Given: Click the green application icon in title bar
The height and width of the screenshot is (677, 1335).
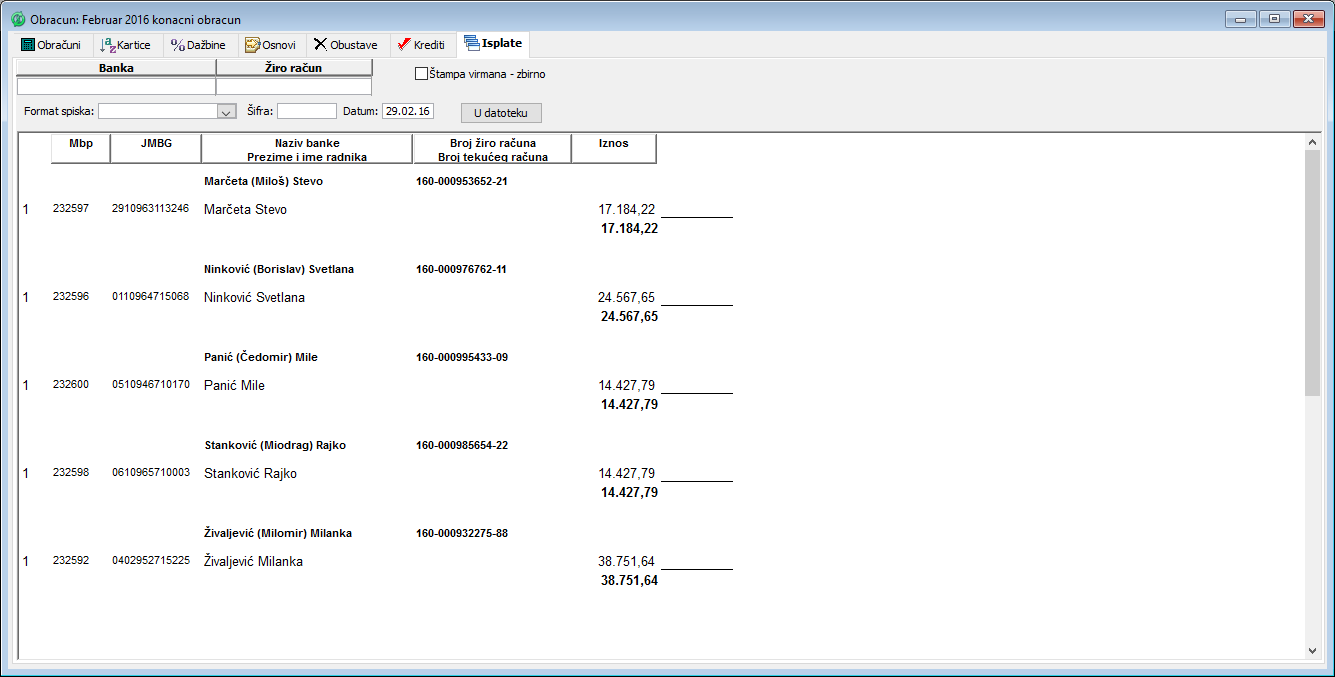Looking at the screenshot, I should pyautogui.click(x=18, y=19).
